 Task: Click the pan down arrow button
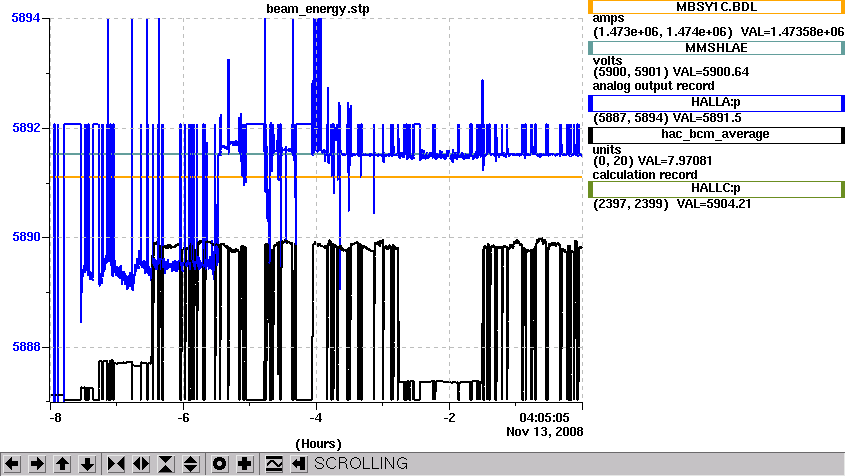[x=88, y=464]
